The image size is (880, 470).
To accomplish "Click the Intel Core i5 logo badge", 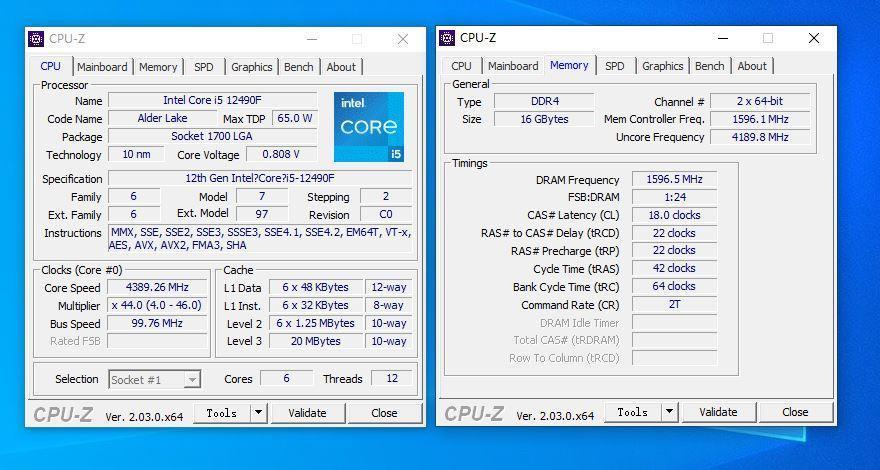I will click(369, 127).
